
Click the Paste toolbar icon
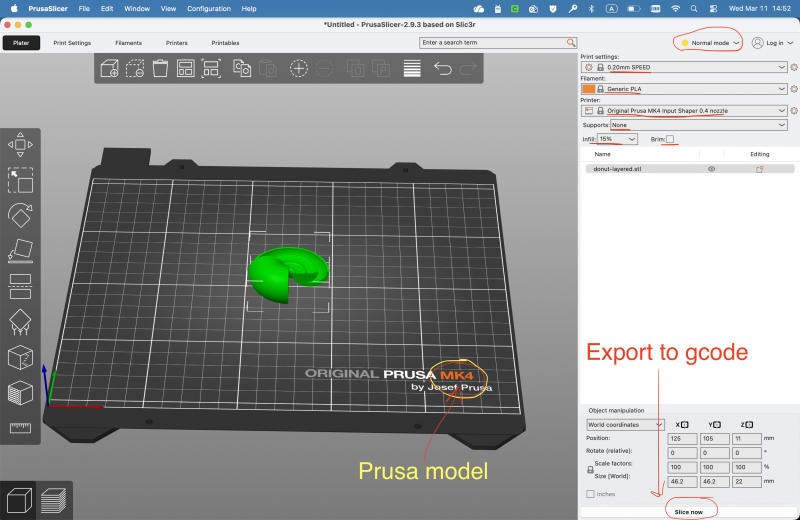point(268,68)
